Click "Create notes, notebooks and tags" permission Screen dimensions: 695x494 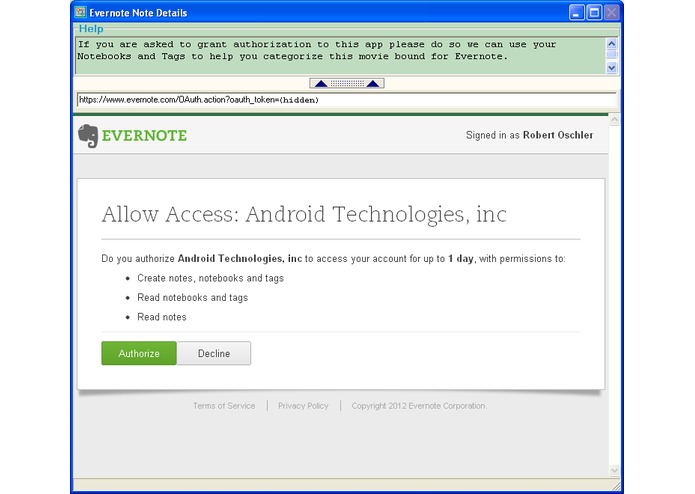pyautogui.click(x=211, y=278)
